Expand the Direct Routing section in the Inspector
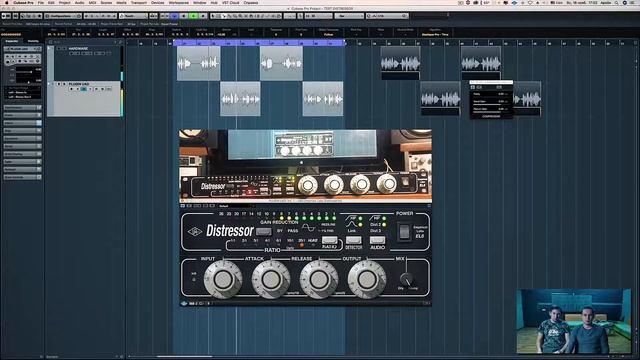This screenshot has width=640, height=360. point(22,154)
